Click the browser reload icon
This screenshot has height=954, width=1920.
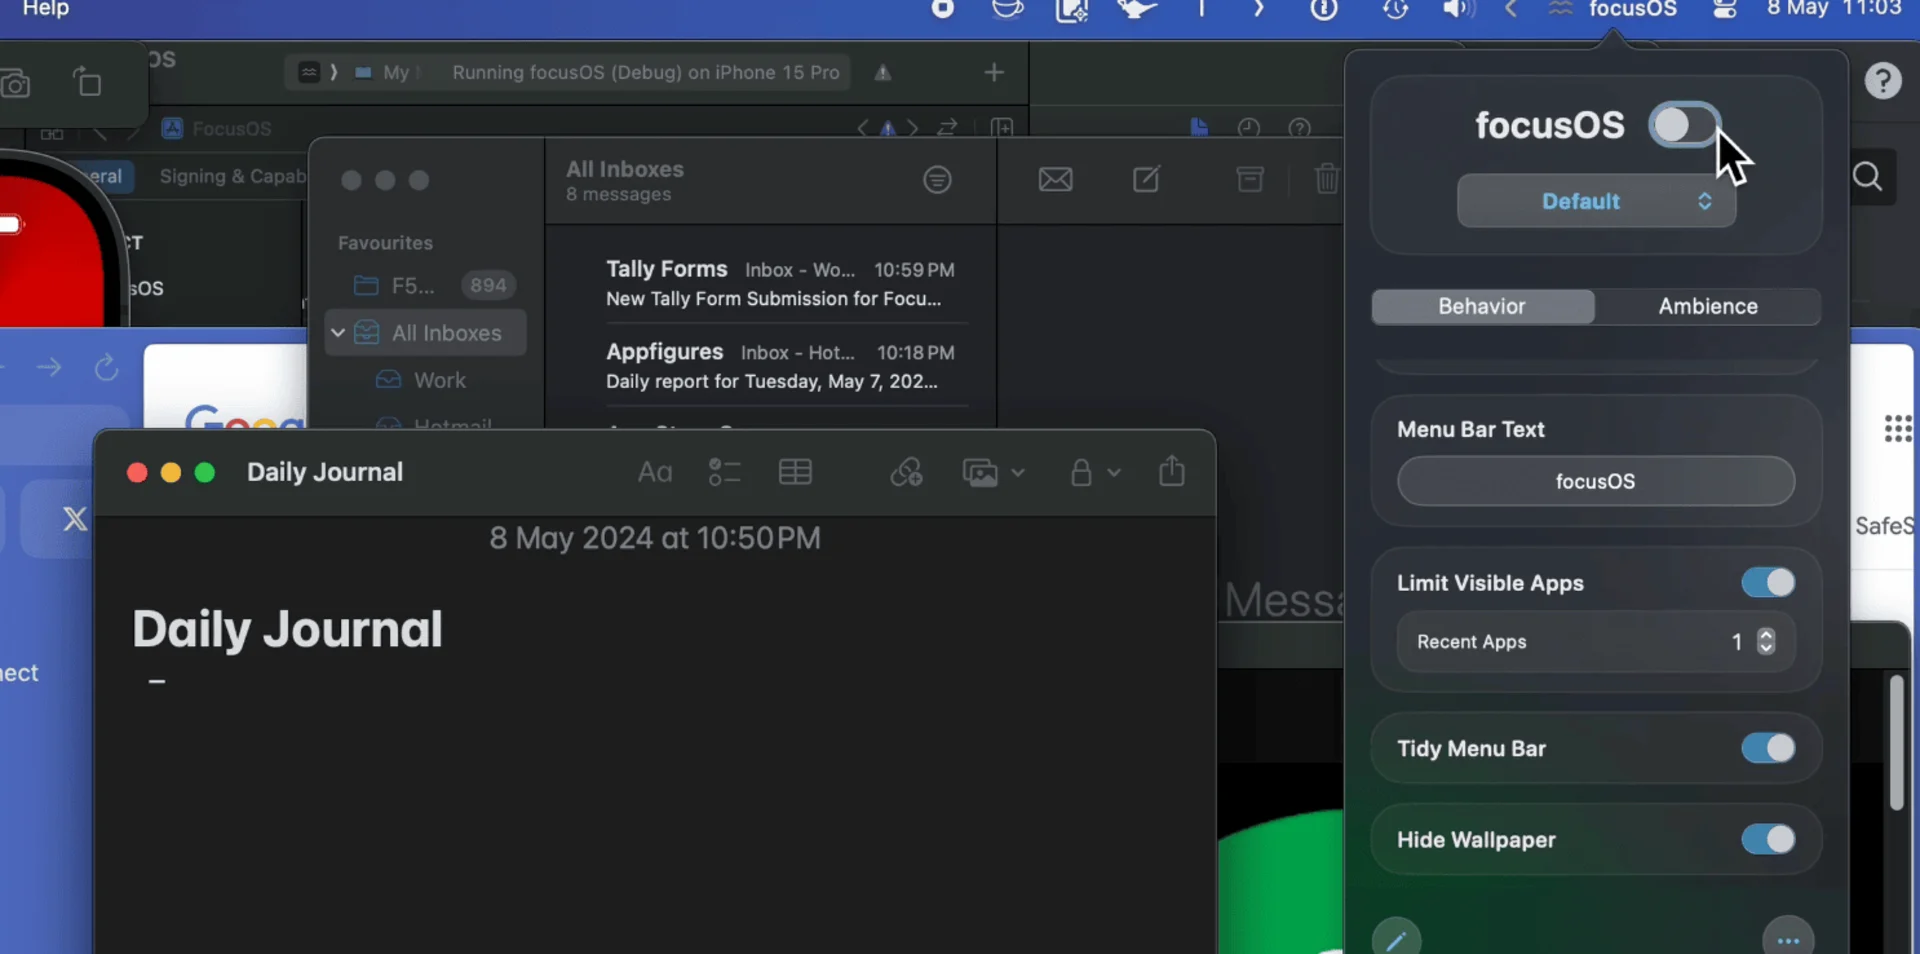107,368
